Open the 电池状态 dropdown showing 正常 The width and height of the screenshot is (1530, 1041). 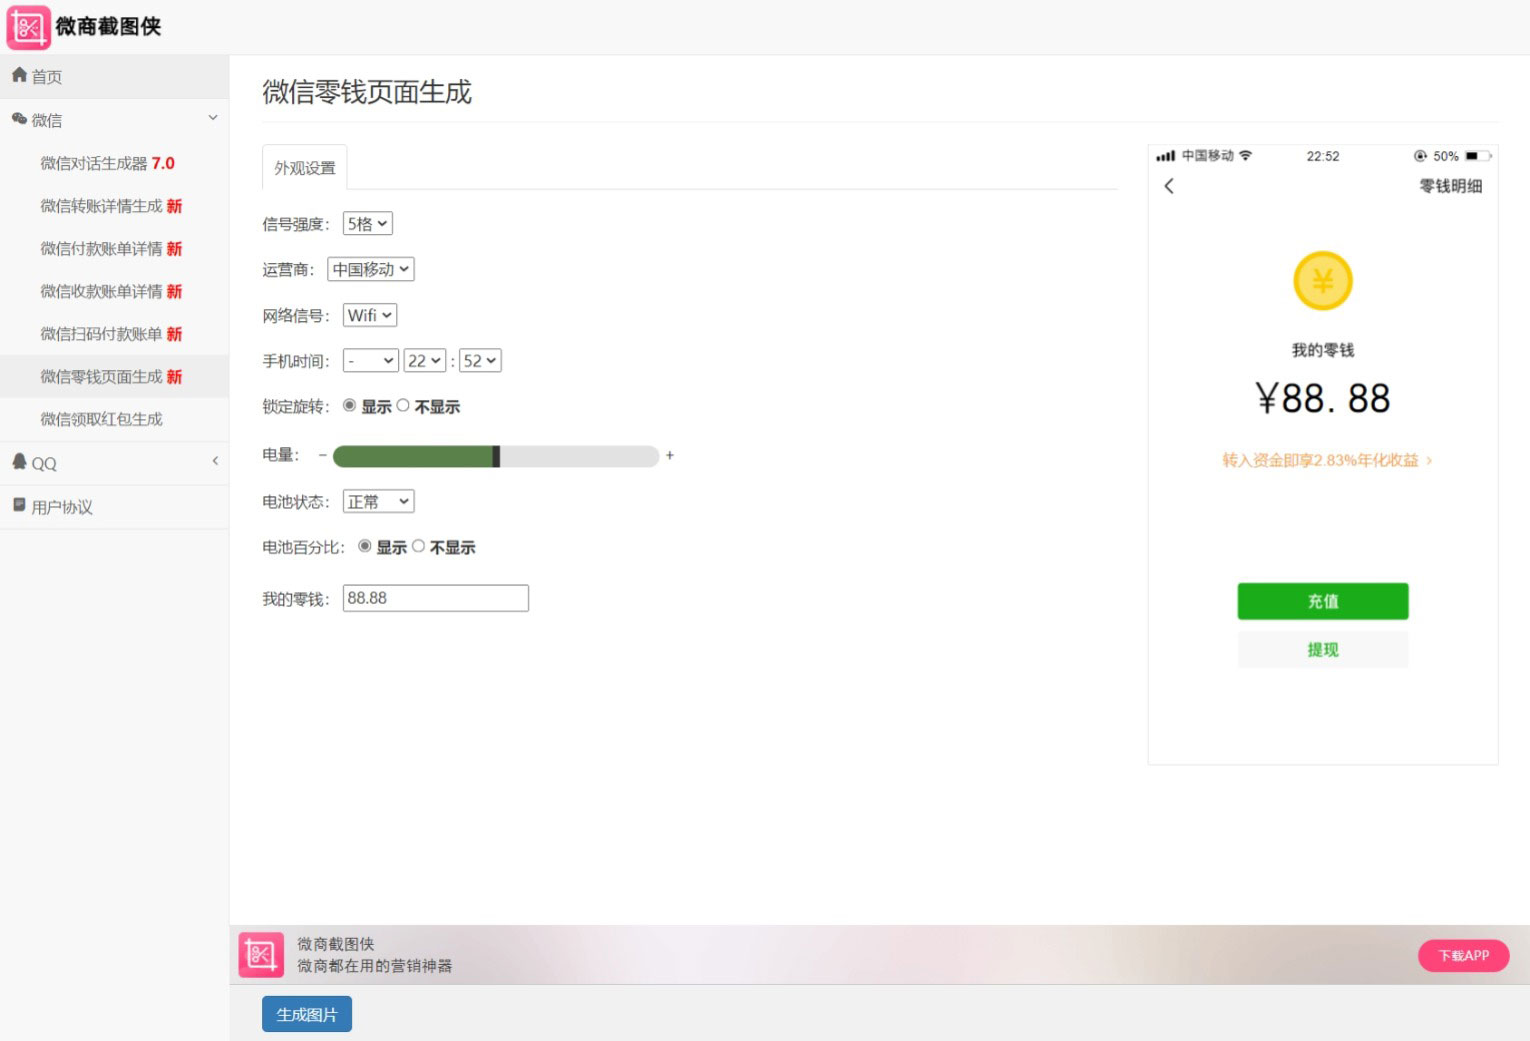point(378,501)
